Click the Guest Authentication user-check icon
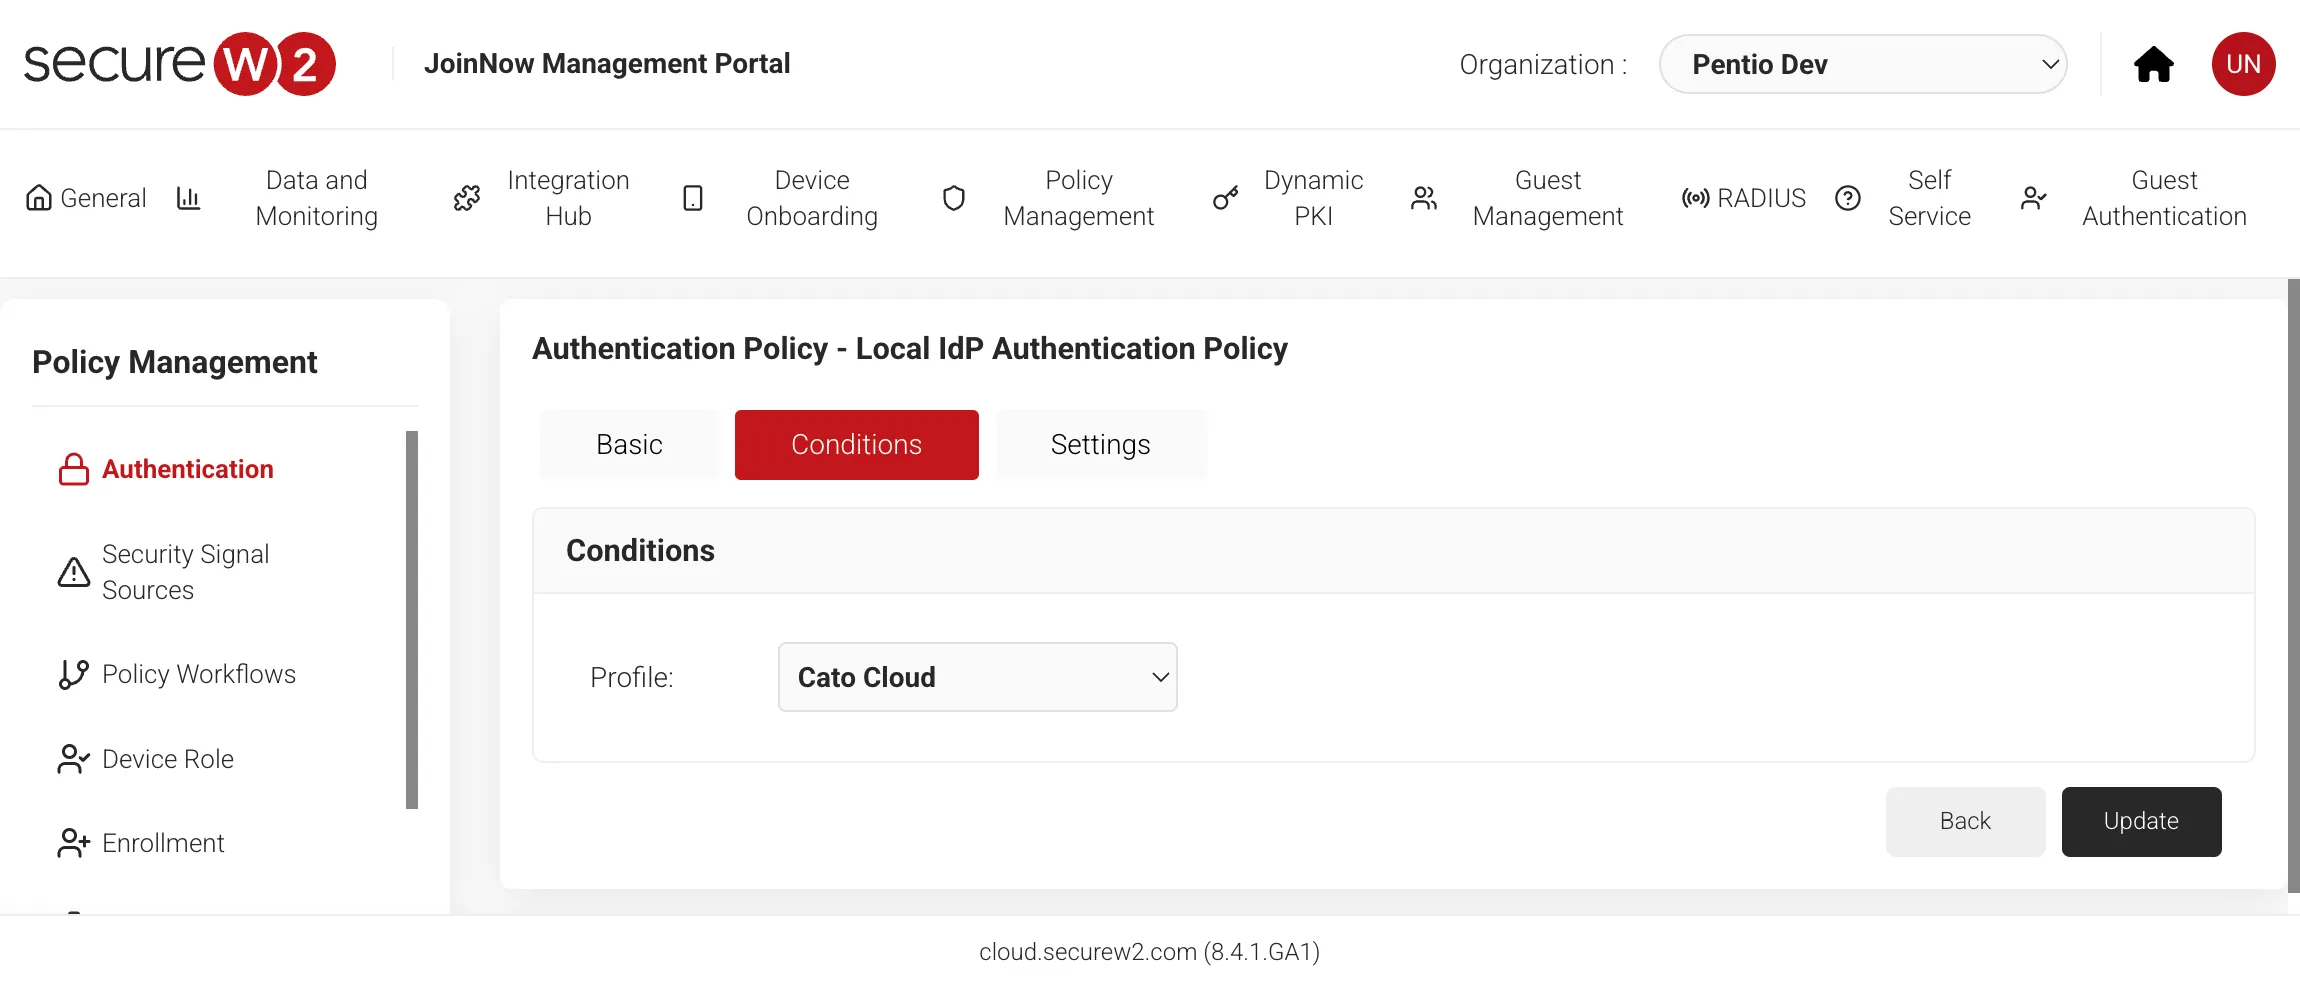2300x982 pixels. [x=2033, y=198]
